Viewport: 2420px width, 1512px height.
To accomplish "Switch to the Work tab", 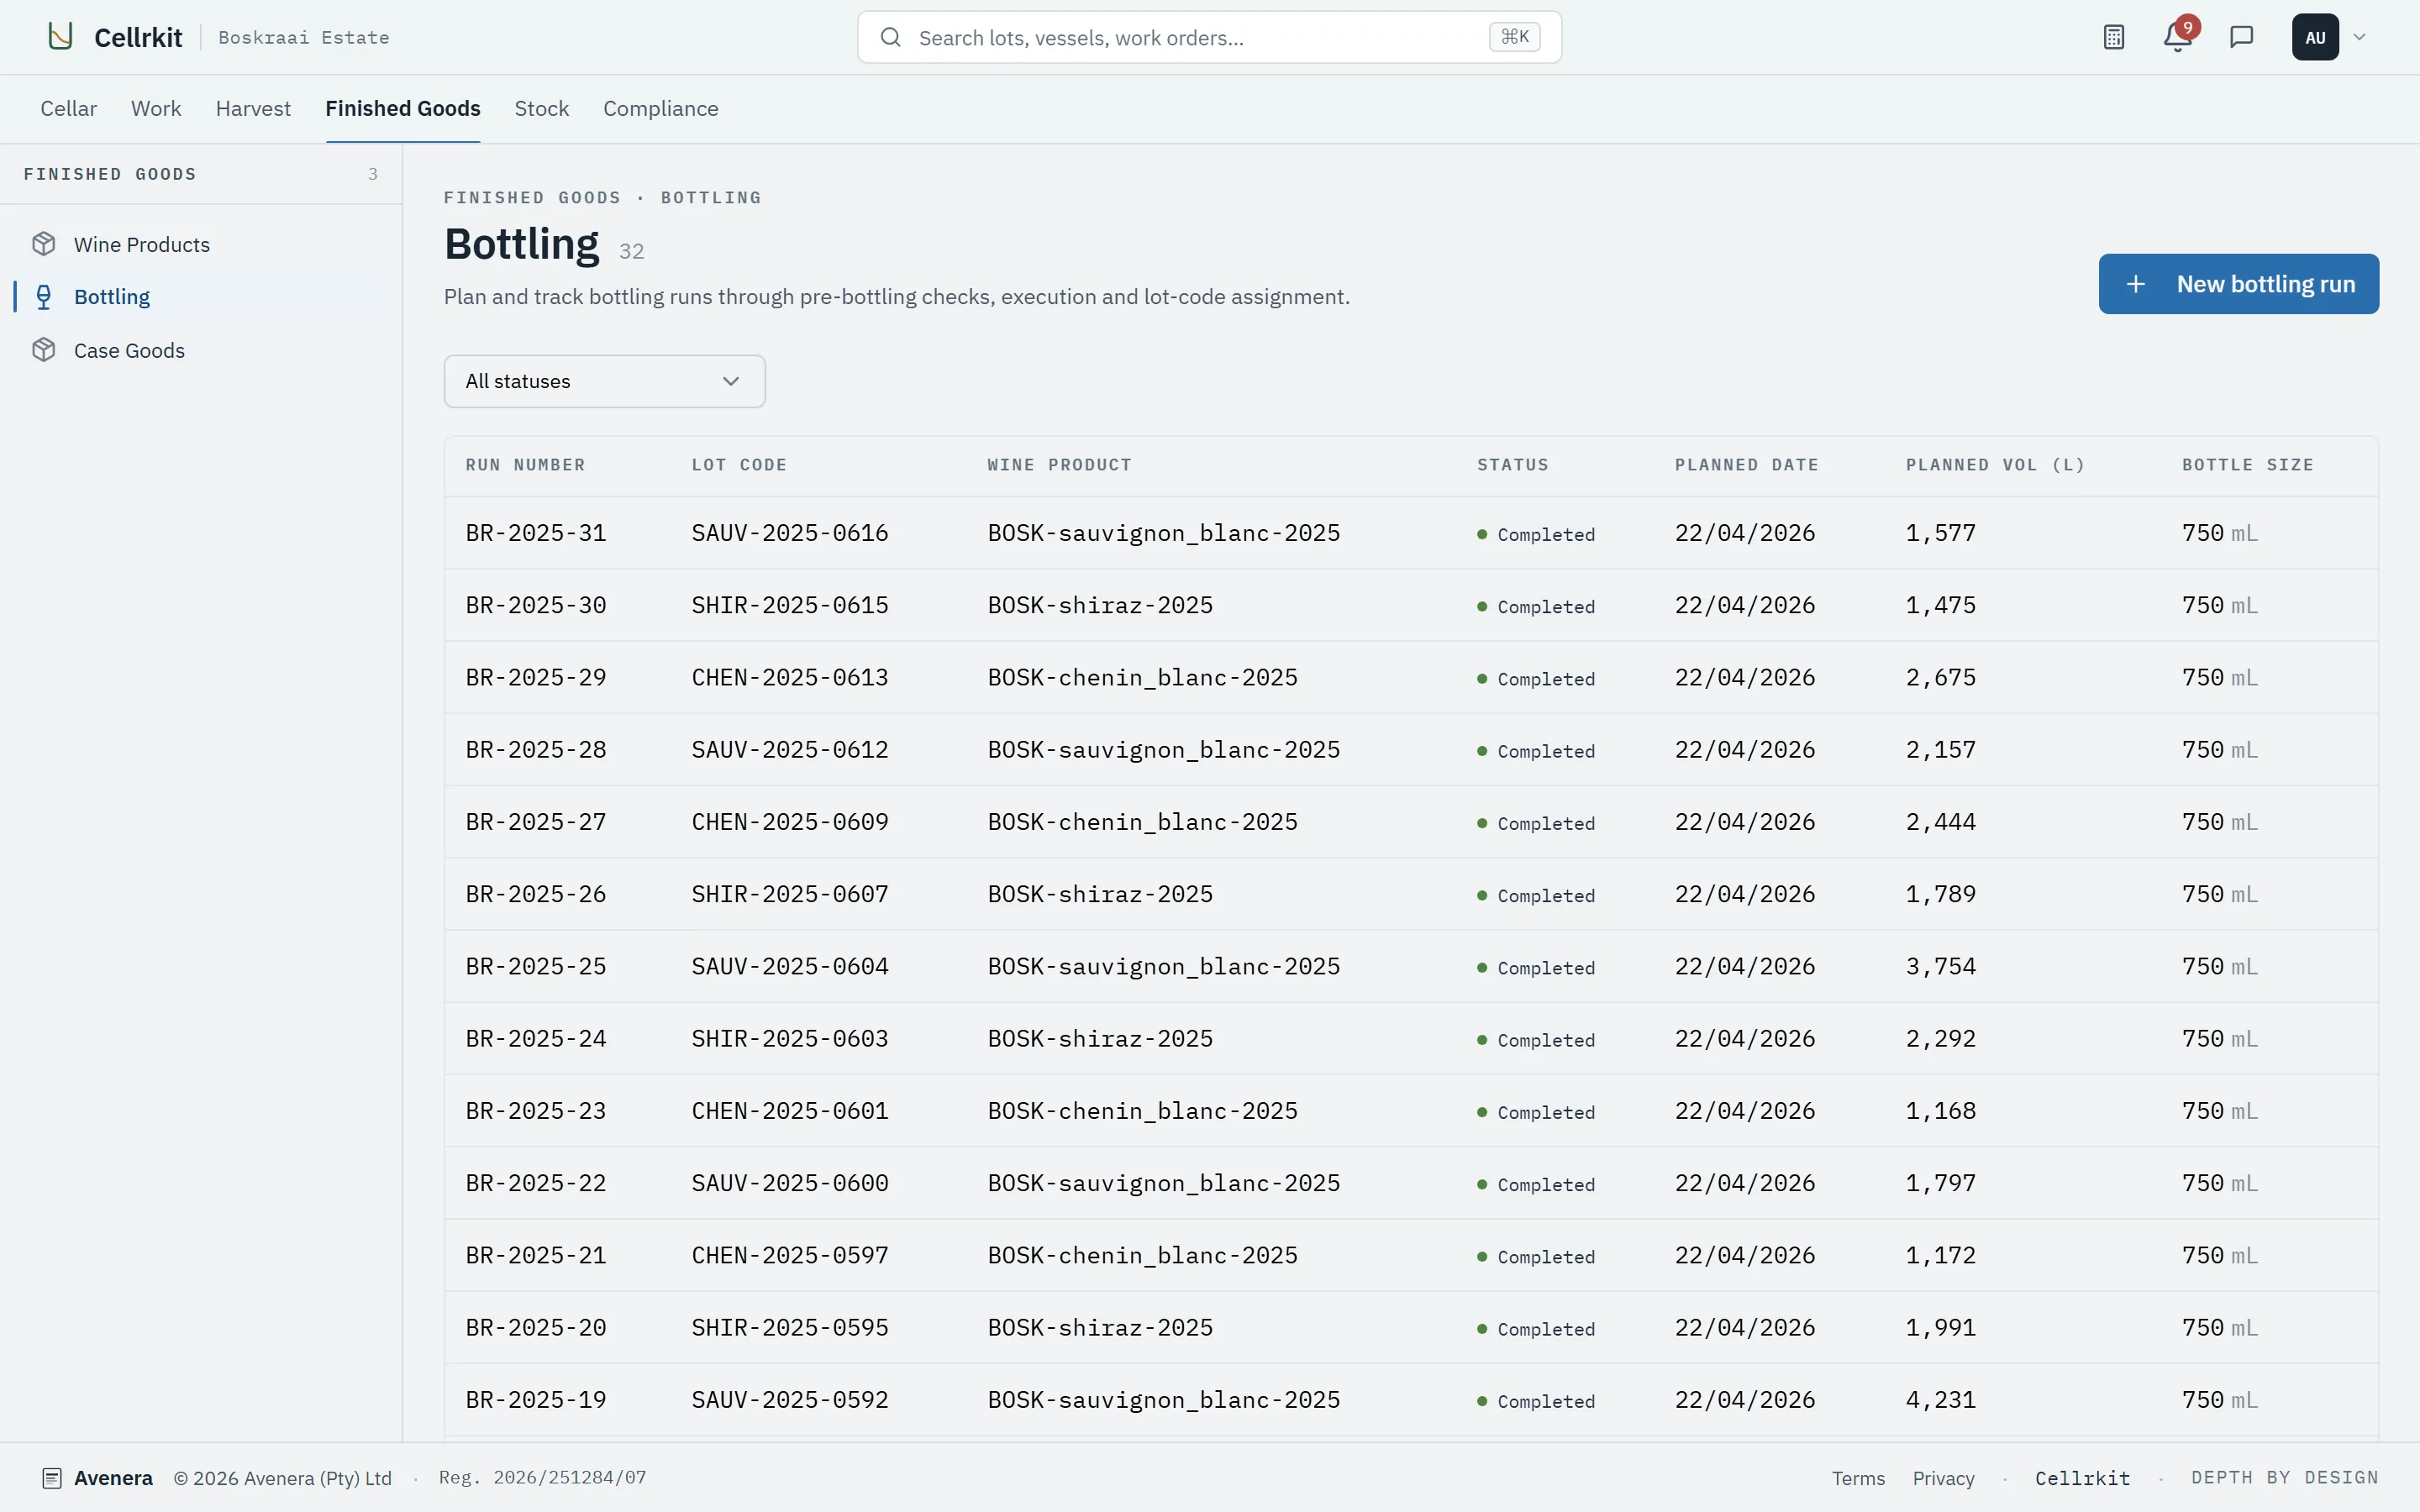I will [x=156, y=108].
